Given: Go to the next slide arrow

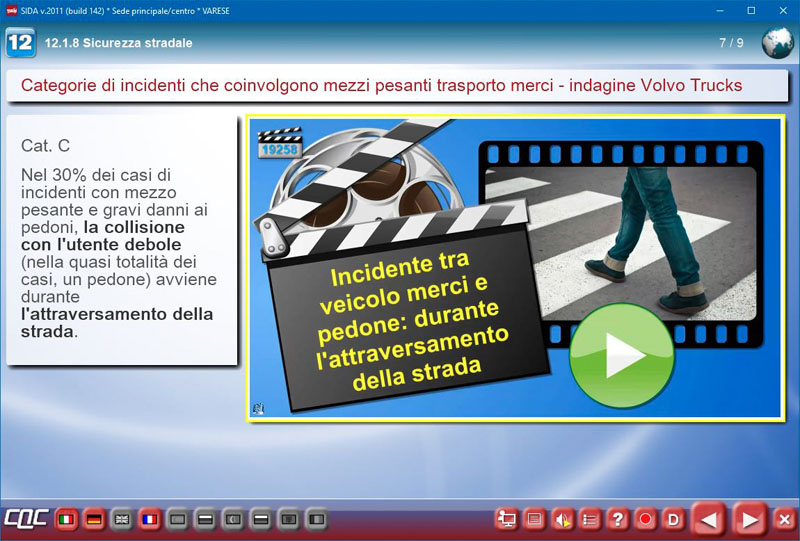Looking at the screenshot, I should [747, 519].
